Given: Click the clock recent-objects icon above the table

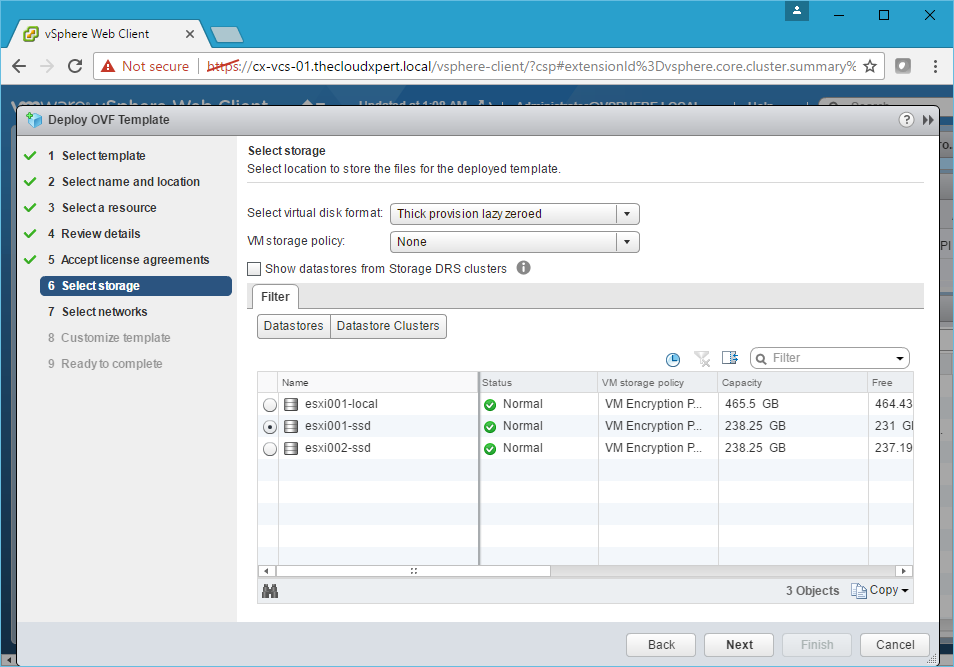Looking at the screenshot, I should 673,359.
